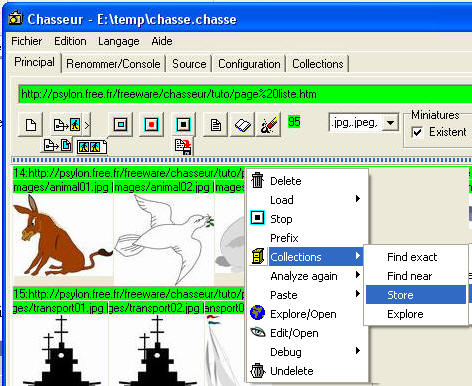Click the blank new page toolbar icon

(30, 125)
